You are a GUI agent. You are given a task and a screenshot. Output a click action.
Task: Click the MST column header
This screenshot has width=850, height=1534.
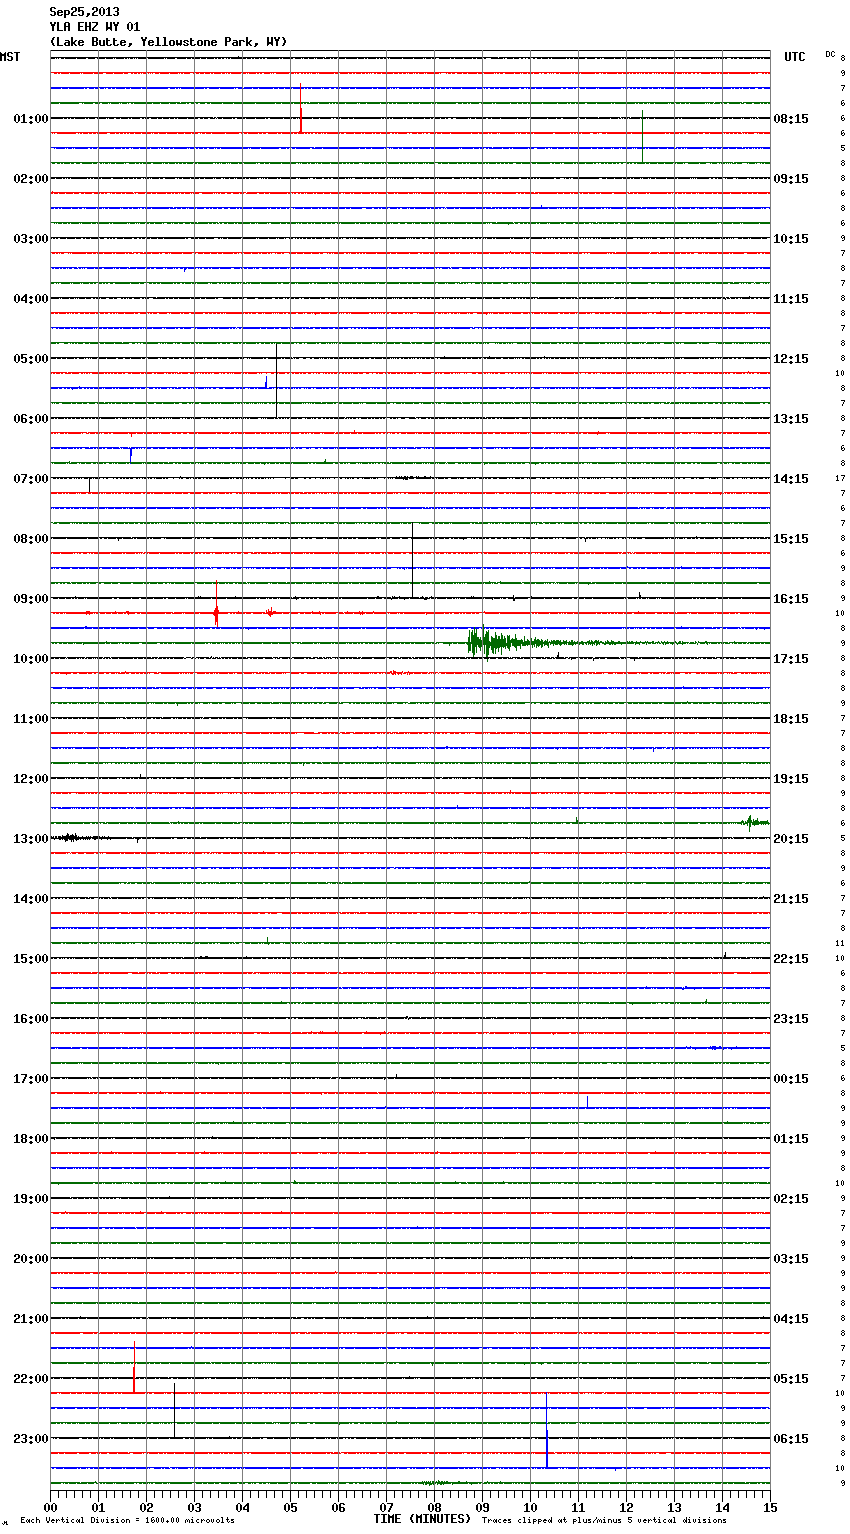coord(10,57)
